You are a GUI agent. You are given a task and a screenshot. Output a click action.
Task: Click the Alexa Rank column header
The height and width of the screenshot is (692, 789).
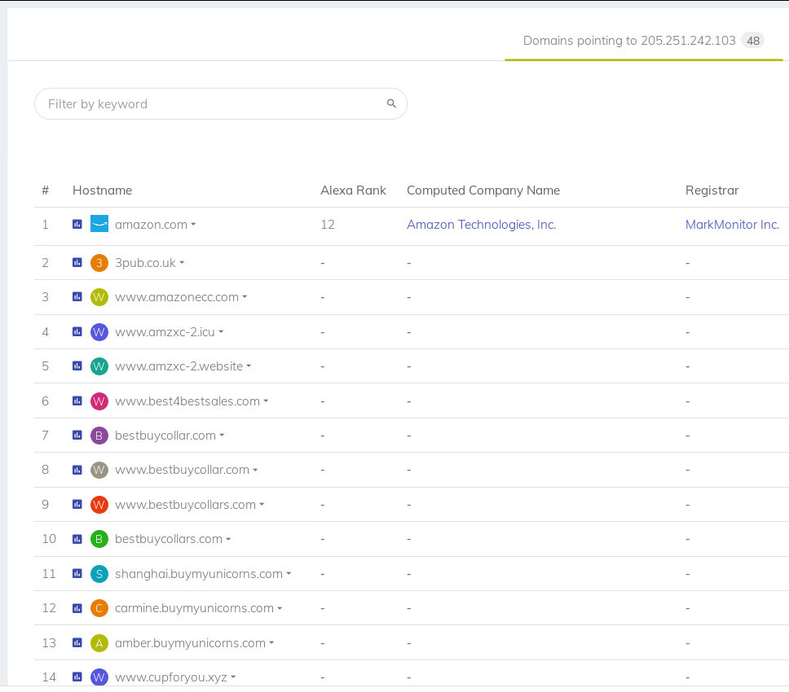tap(353, 190)
